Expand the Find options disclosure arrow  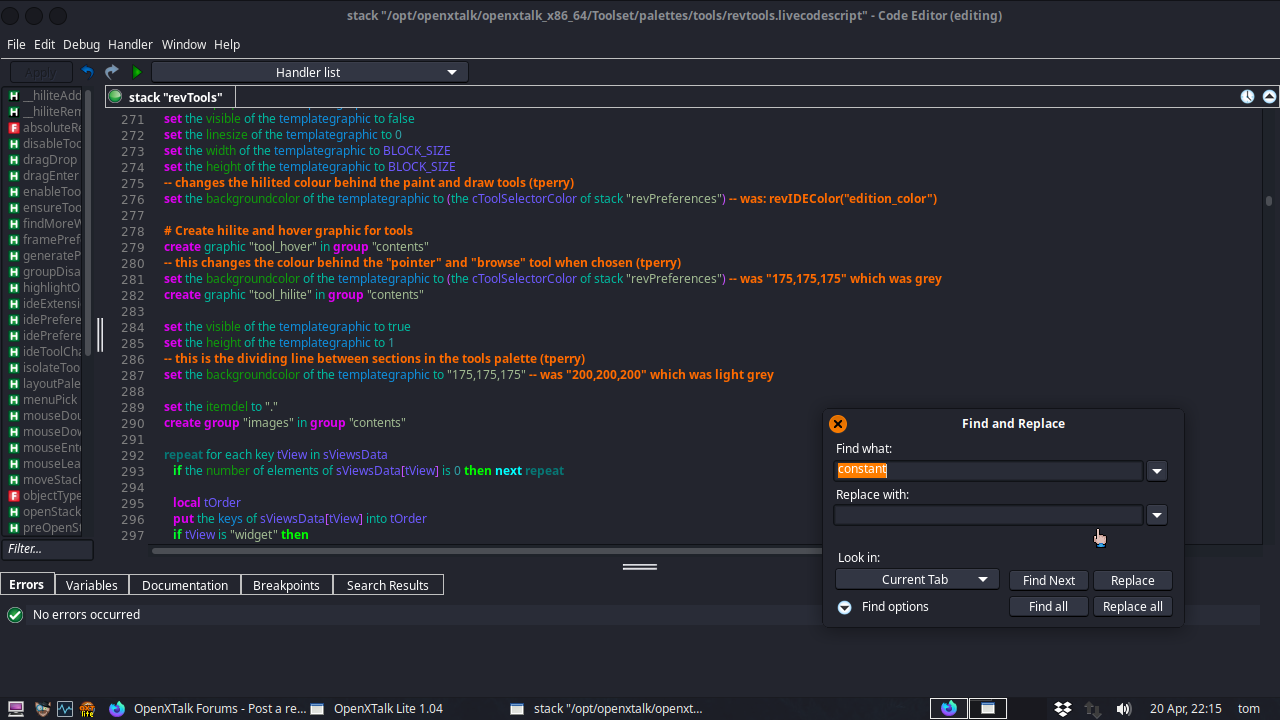[845, 607]
